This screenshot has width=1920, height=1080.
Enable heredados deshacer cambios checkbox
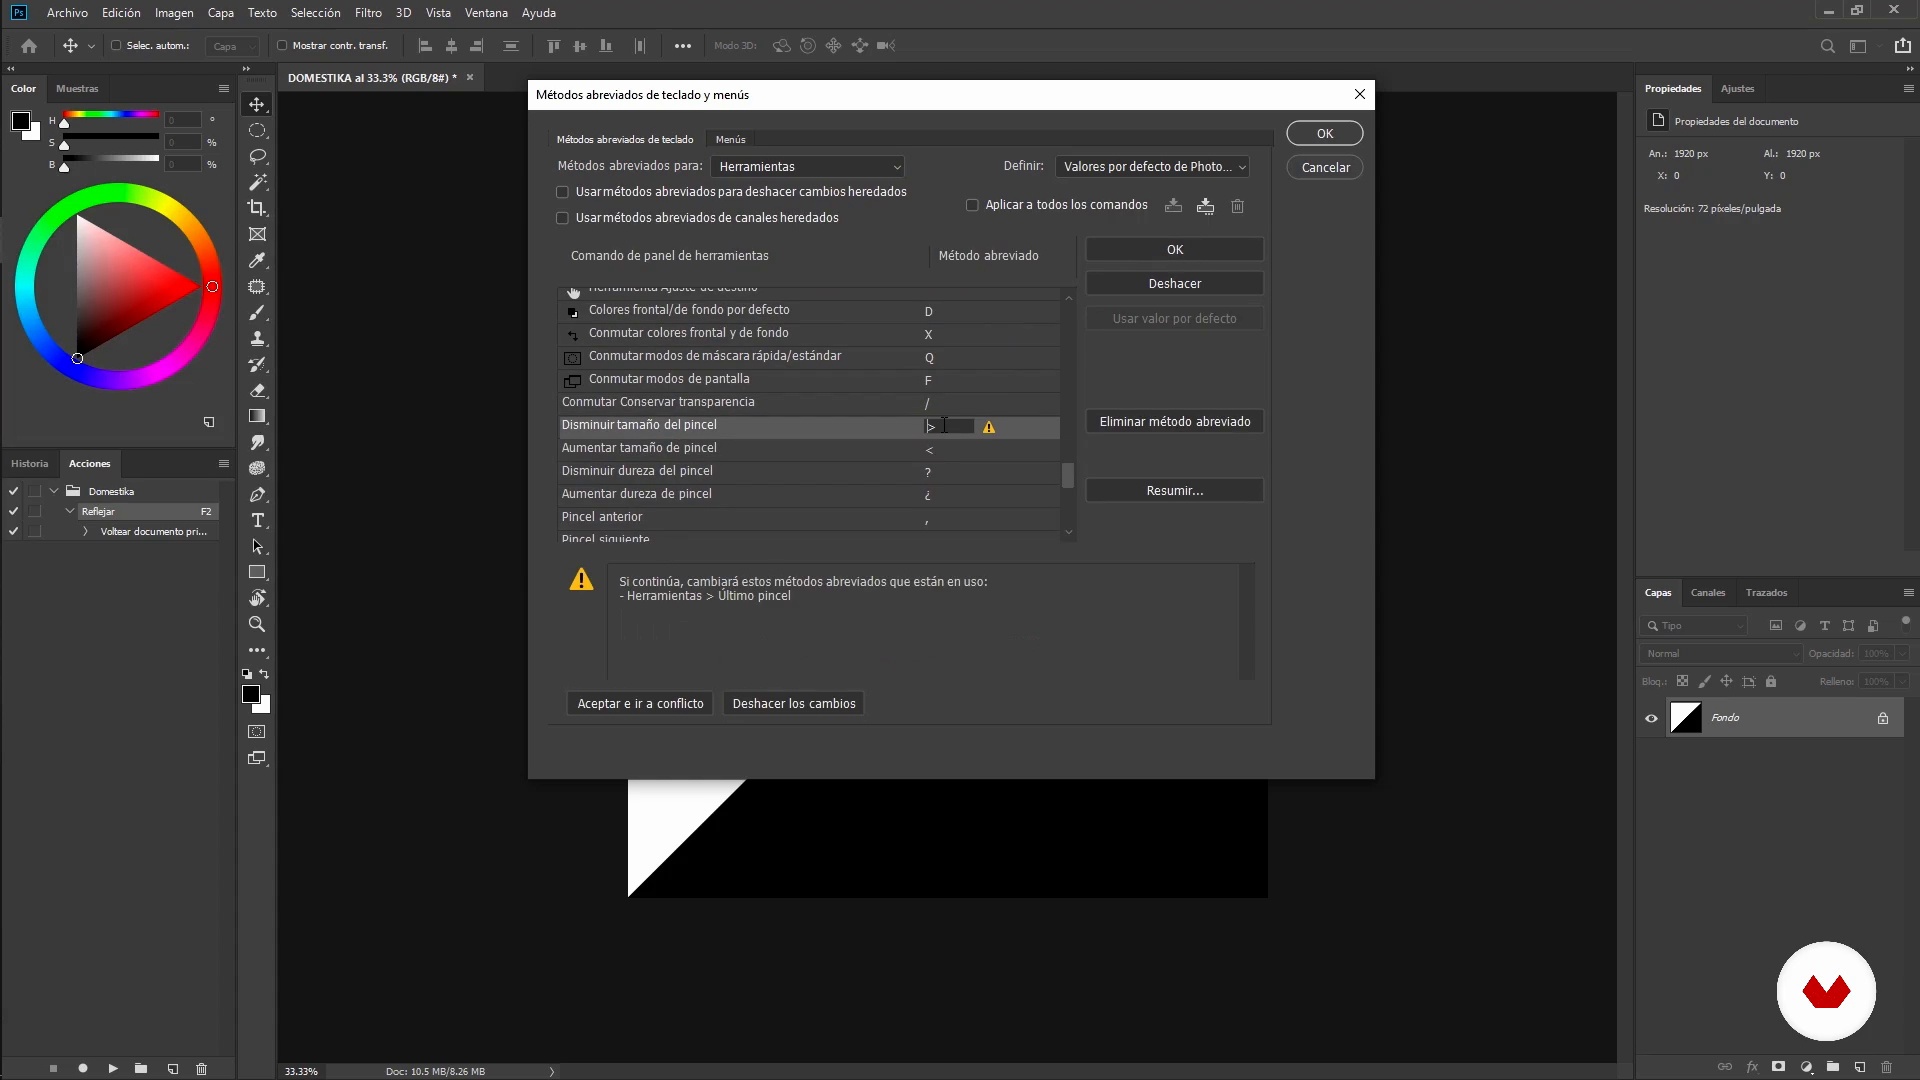[x=562, y=192]
